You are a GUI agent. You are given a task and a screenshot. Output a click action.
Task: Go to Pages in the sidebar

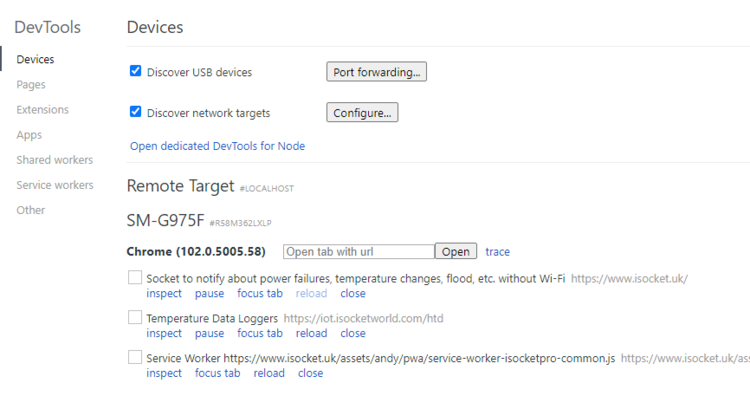tap(31, 85)
